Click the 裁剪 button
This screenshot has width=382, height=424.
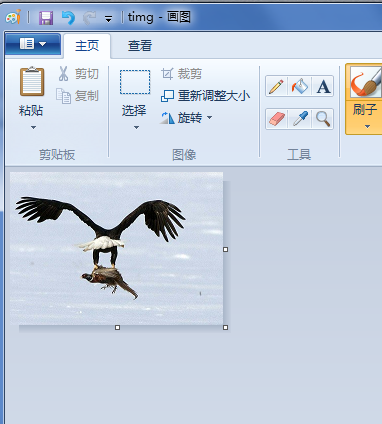tap(182, 74)
